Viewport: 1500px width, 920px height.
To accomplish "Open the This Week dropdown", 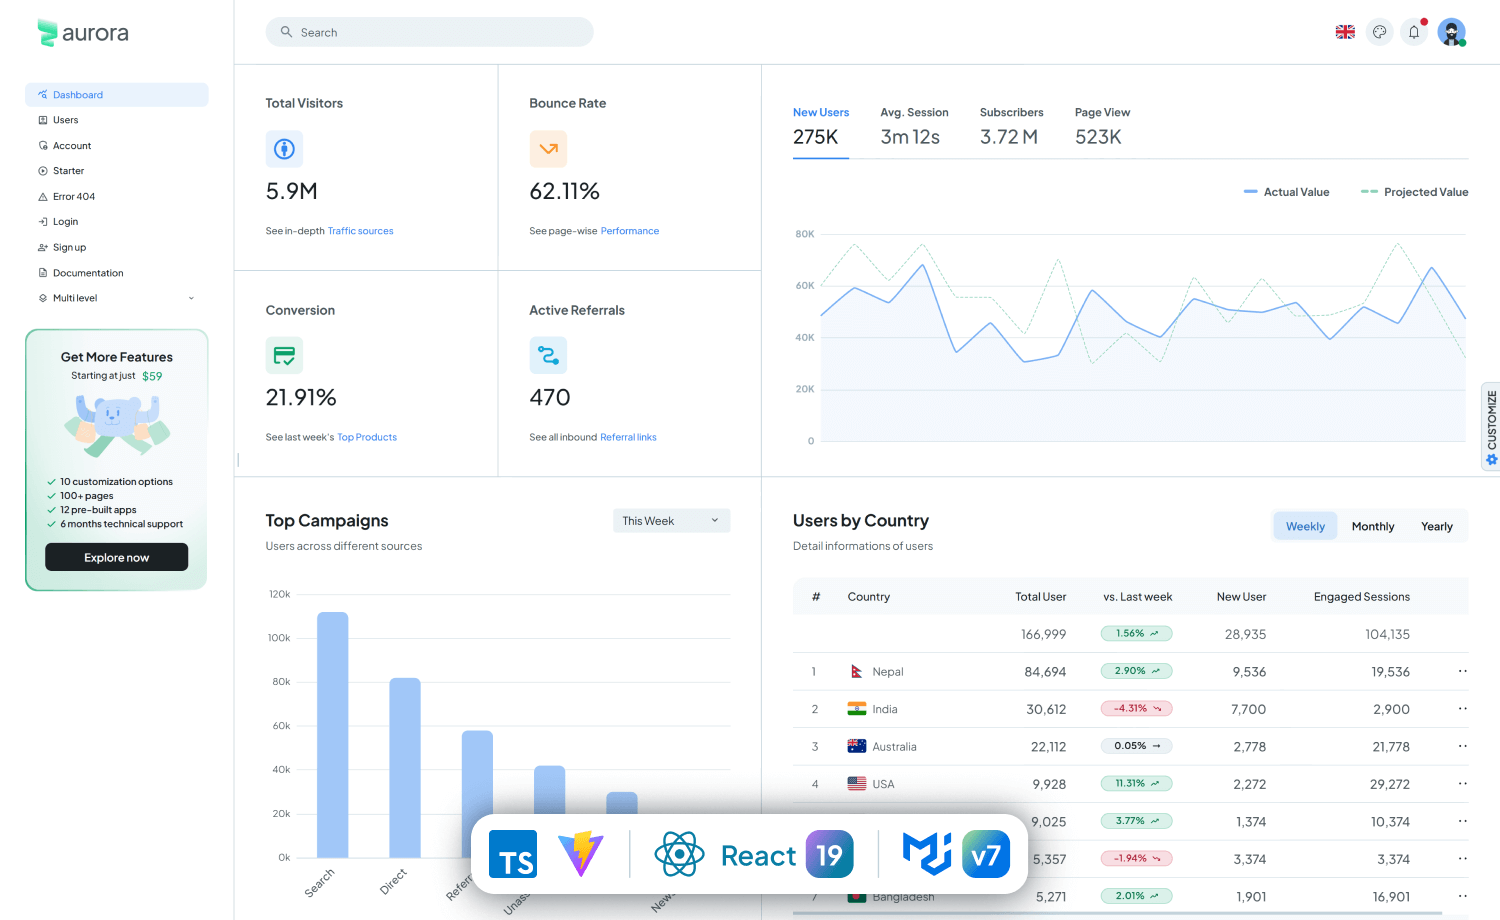I will [670, 520].
